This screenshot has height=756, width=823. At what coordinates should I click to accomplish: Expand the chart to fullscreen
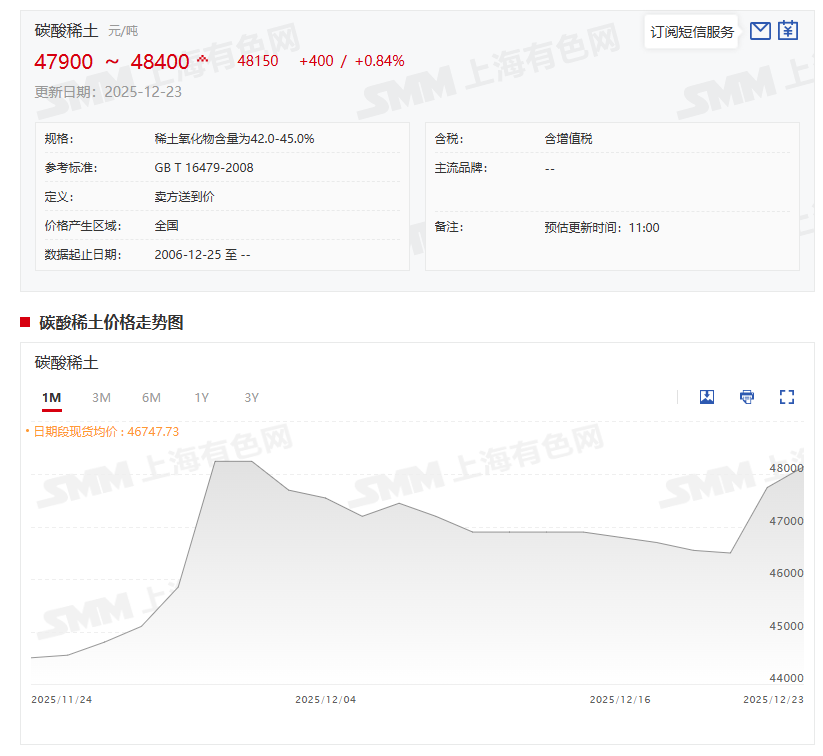[x=787, y=397]
